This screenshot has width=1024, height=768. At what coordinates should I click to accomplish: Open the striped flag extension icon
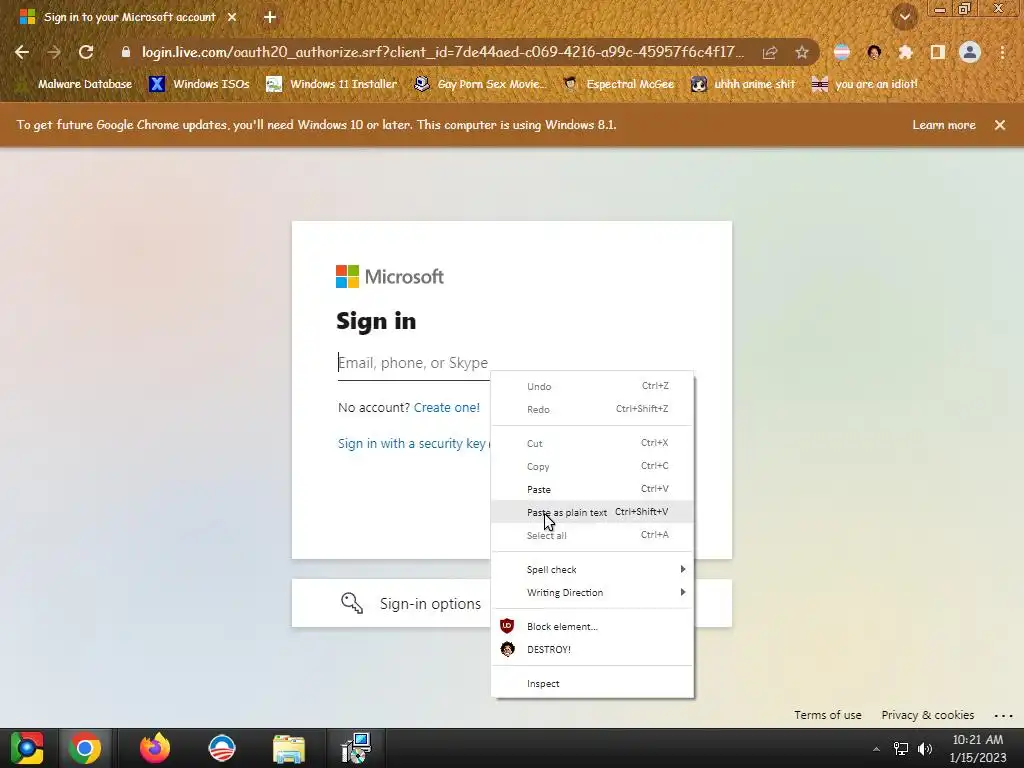842,52
